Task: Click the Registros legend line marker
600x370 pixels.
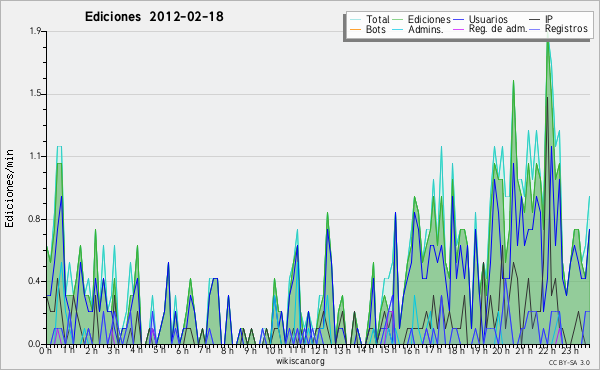Action: click(x=535, y=29)
